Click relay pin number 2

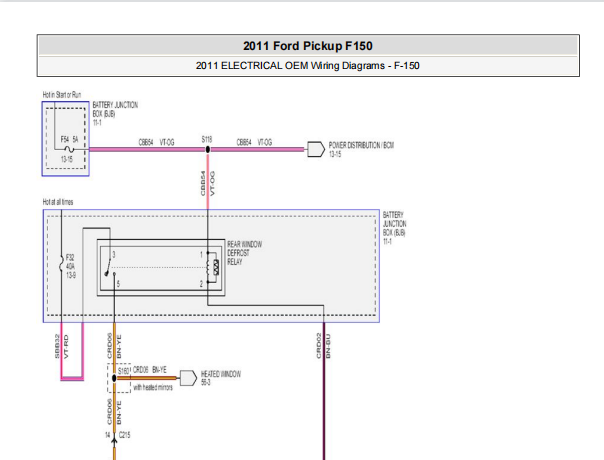point(201,284)
